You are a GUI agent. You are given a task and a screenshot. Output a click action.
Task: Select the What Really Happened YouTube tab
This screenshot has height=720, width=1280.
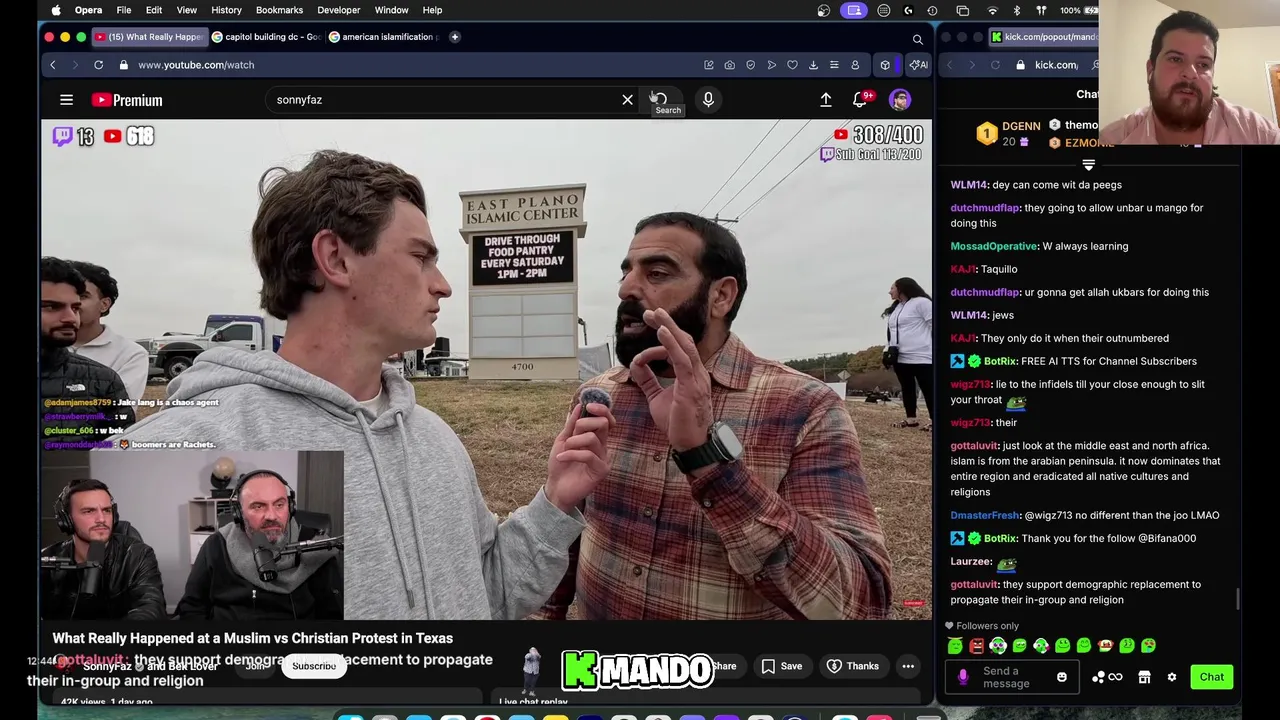coord(149,37)
